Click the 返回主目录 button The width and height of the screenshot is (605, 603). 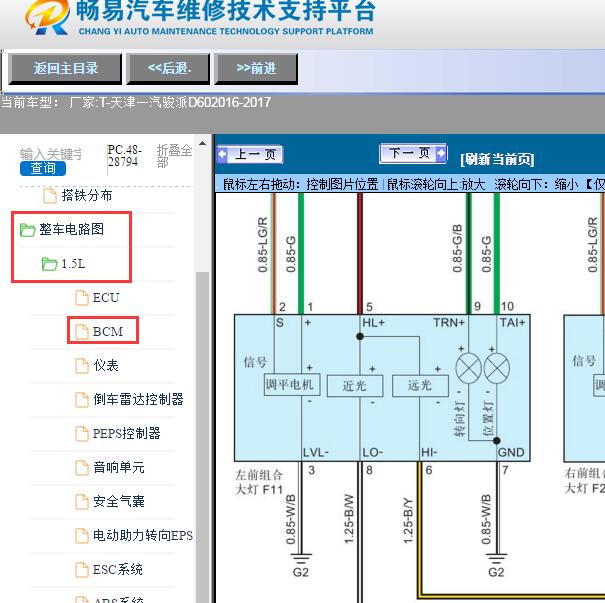click(x=65, y=69)
